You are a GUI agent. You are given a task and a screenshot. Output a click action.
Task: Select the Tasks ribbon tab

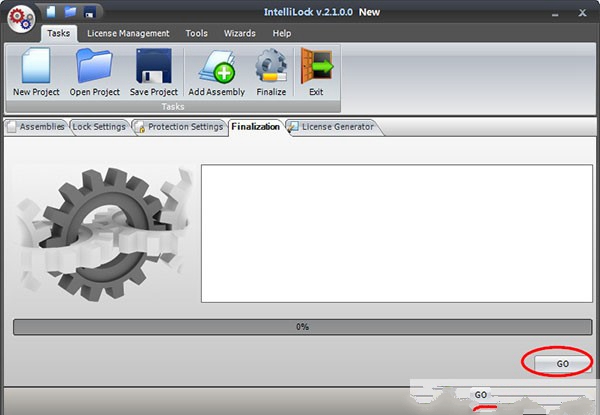pyautogui.click(x=59, y=34)
